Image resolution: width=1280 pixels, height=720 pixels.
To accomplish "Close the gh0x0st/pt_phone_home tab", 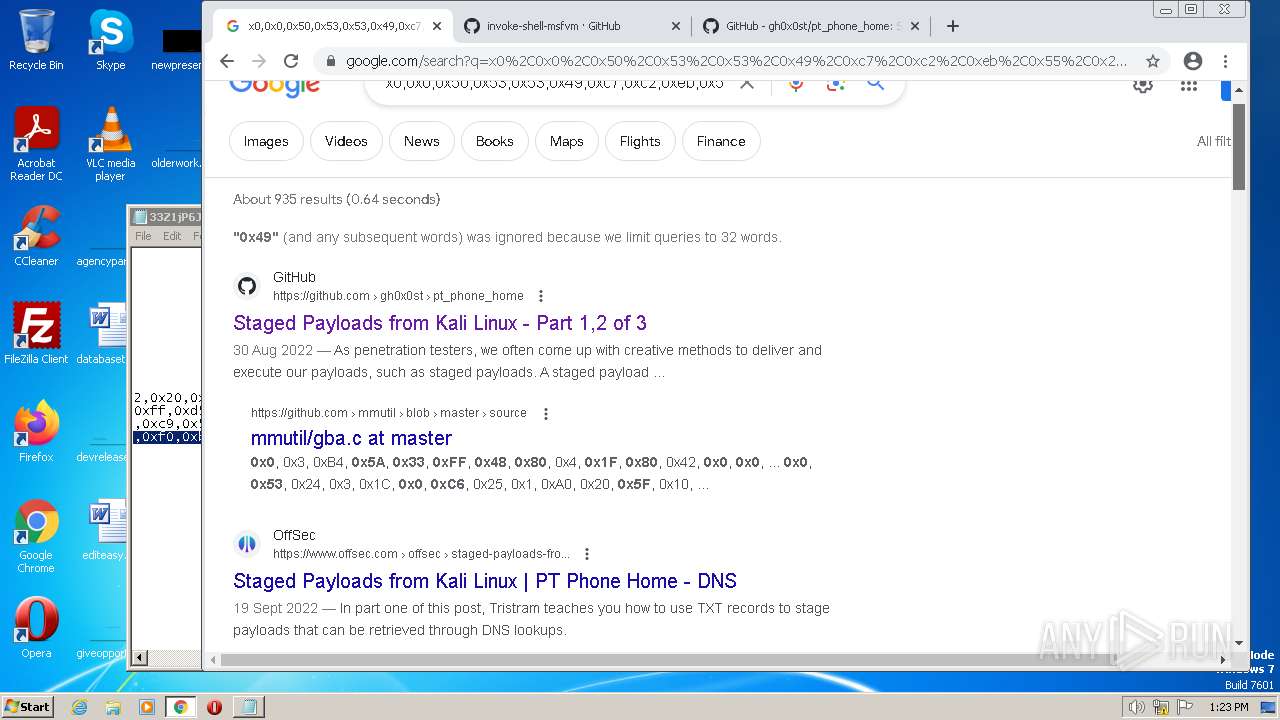I will pos(915,26).
